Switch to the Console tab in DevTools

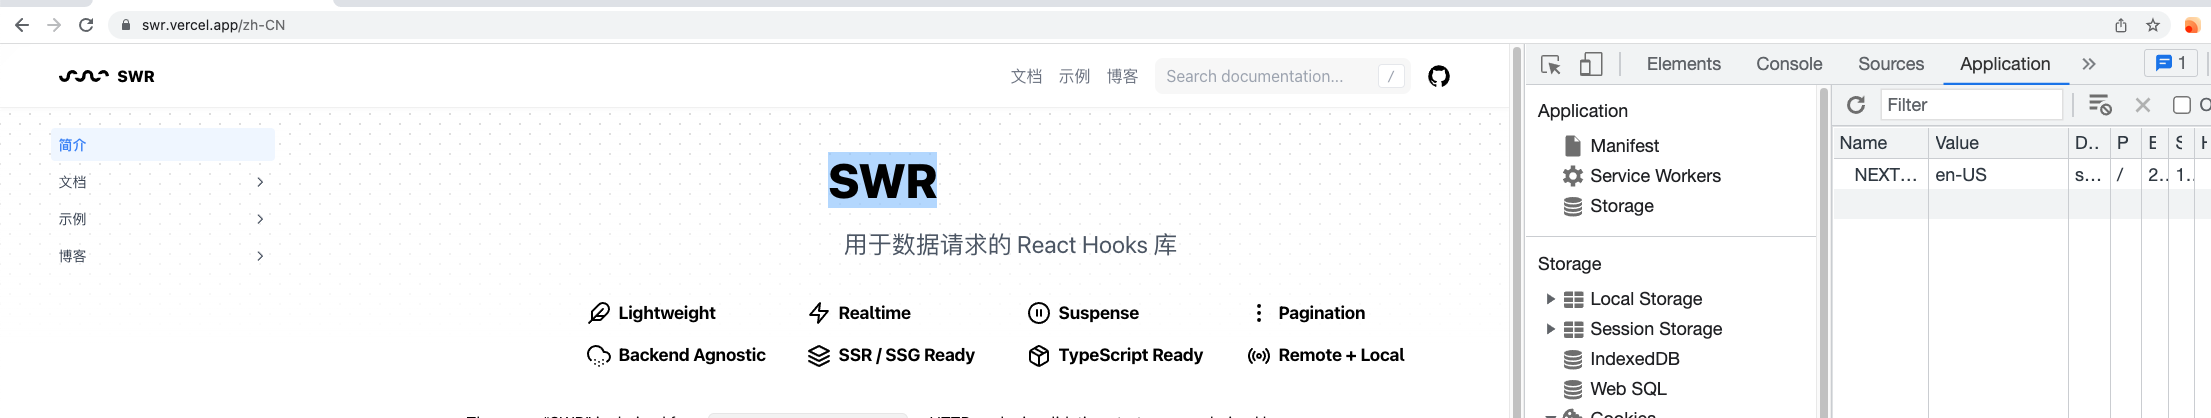point(1789,64)
